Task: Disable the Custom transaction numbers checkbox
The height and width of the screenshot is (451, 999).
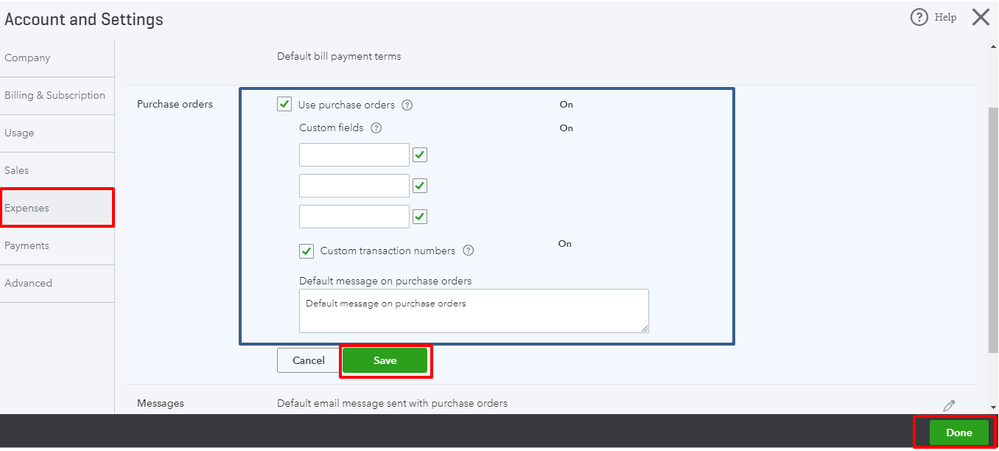Action: coord(307,251)
